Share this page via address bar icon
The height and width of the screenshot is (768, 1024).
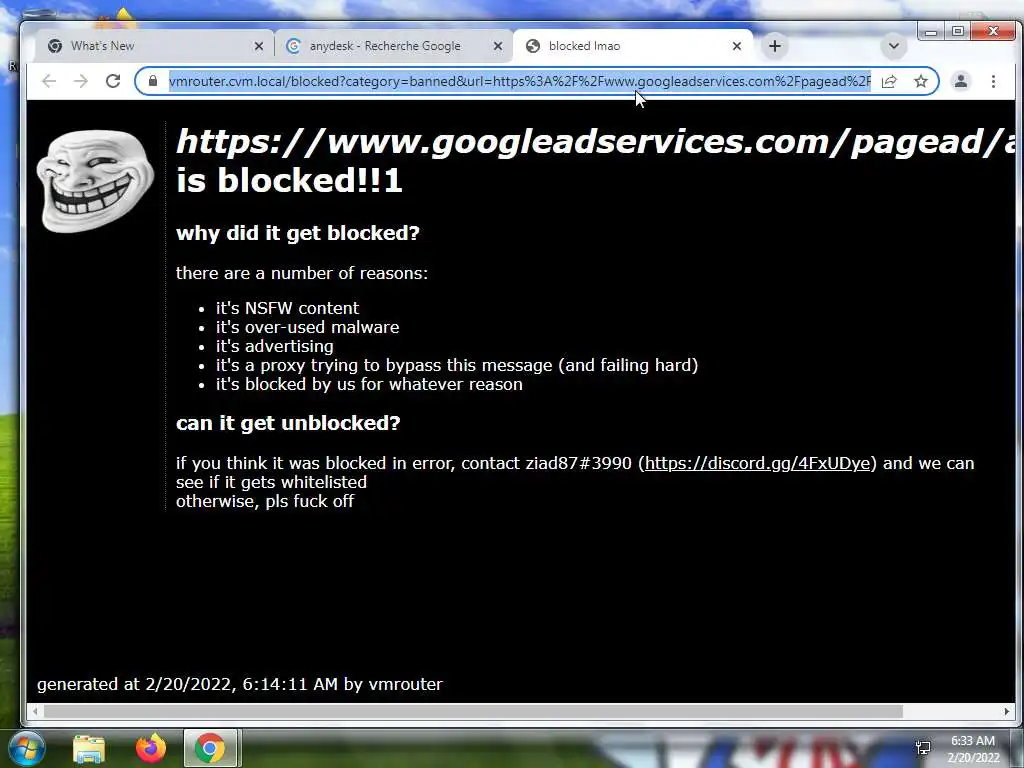coord(889,82)
